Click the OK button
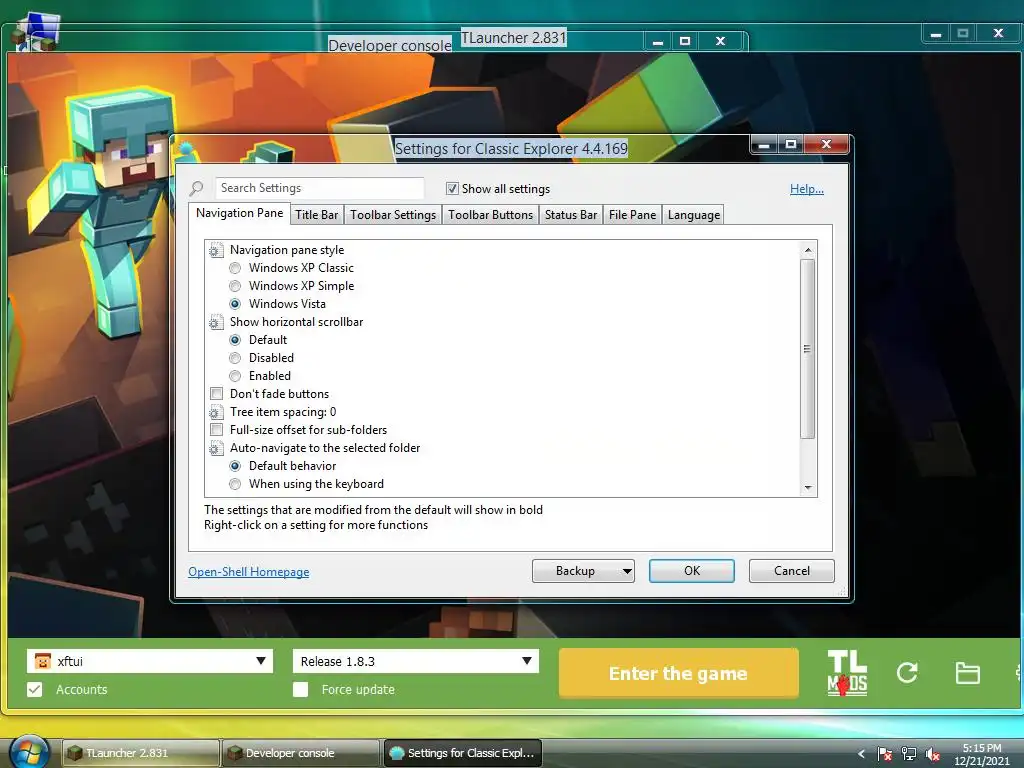Screen dimensions: 1024x768 [x=692, y=571]
